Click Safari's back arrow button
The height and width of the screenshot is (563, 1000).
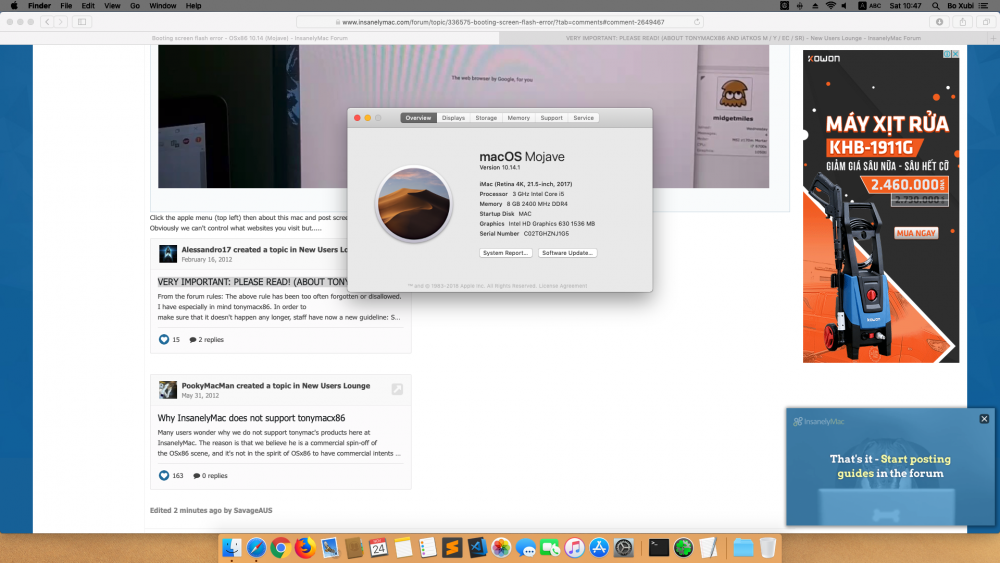click(x=47, y=22)
